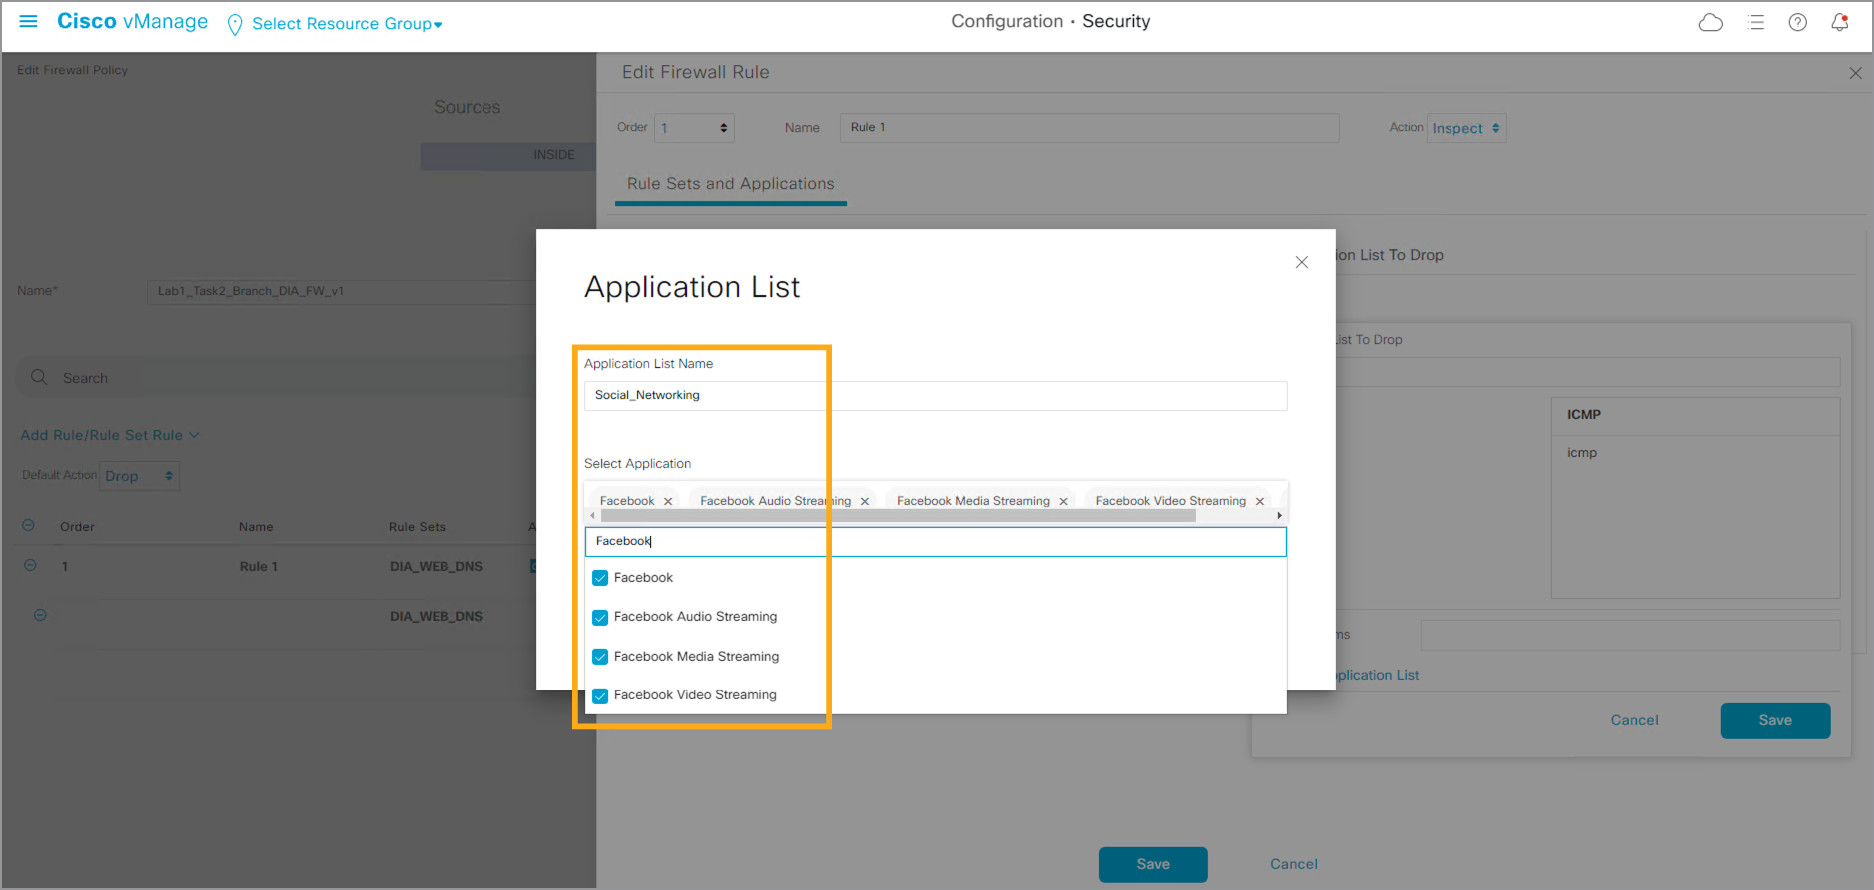1874x890 pixels.
Task: Click DIA_WEB_DNS in the Rule 1 row
Action: coord(436,566)
